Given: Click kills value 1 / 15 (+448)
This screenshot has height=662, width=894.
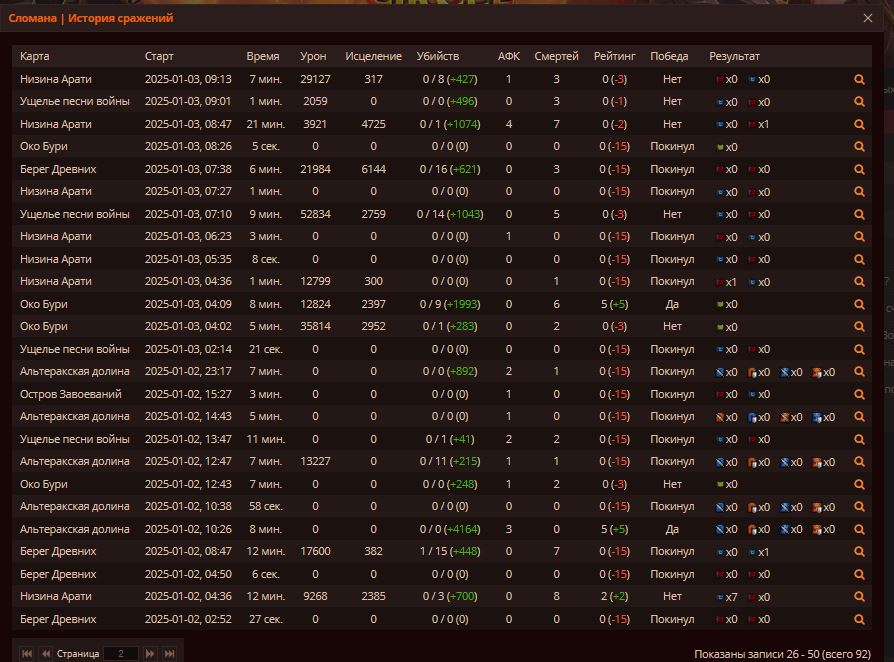Looking at the screenshot, I should (450, 552).
